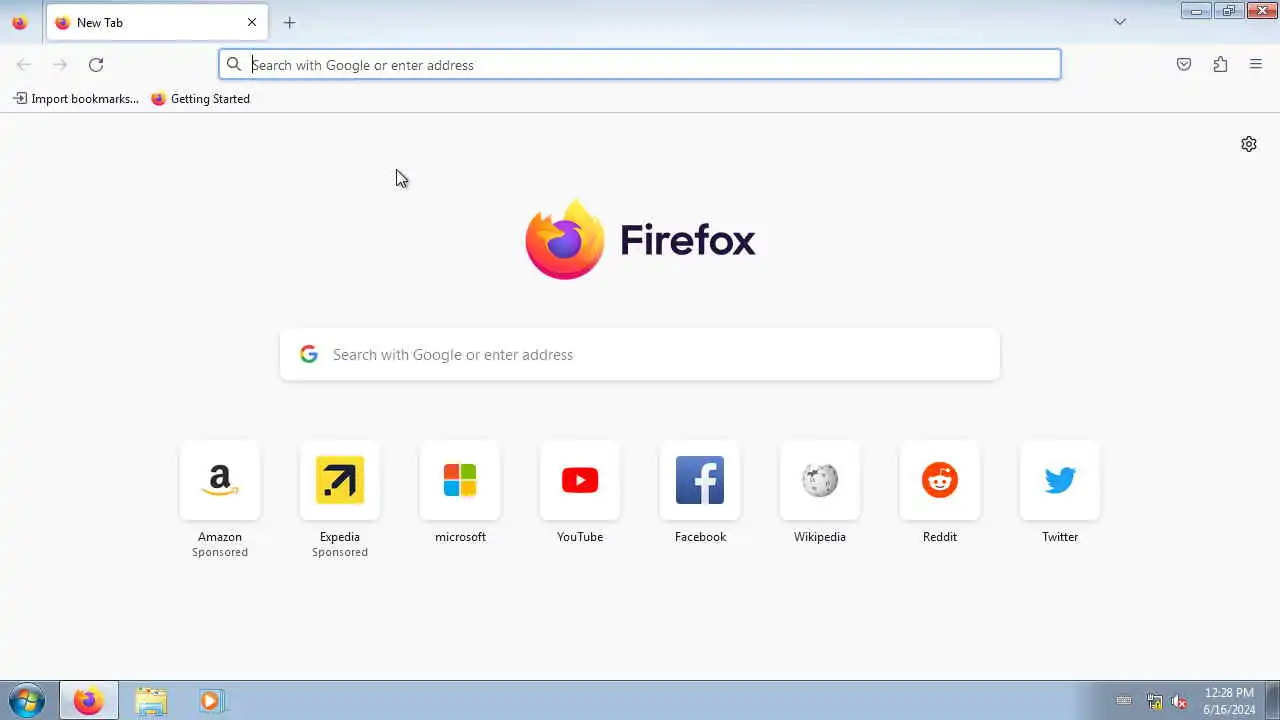Open Windows Explorer from the taskbar

pyautogui.click(x=151, y=701)
